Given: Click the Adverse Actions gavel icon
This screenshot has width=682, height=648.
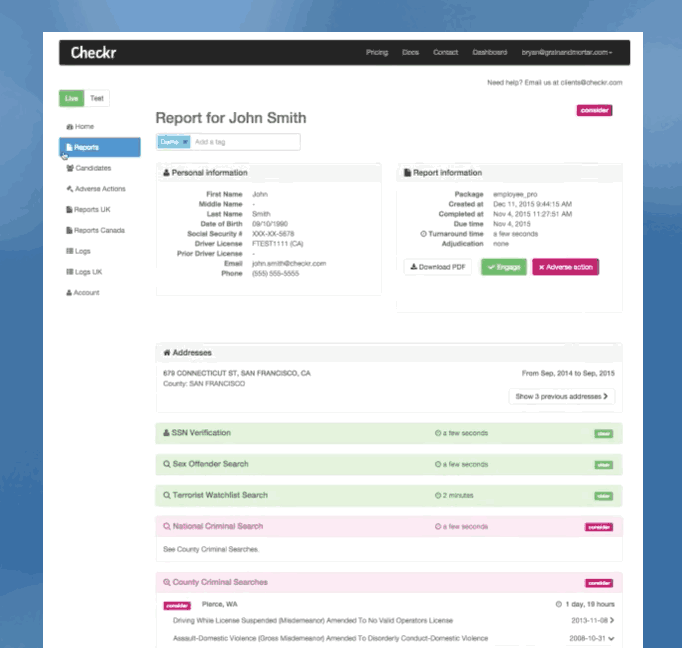Looking at the screenshot, I should tap(69, 189).
